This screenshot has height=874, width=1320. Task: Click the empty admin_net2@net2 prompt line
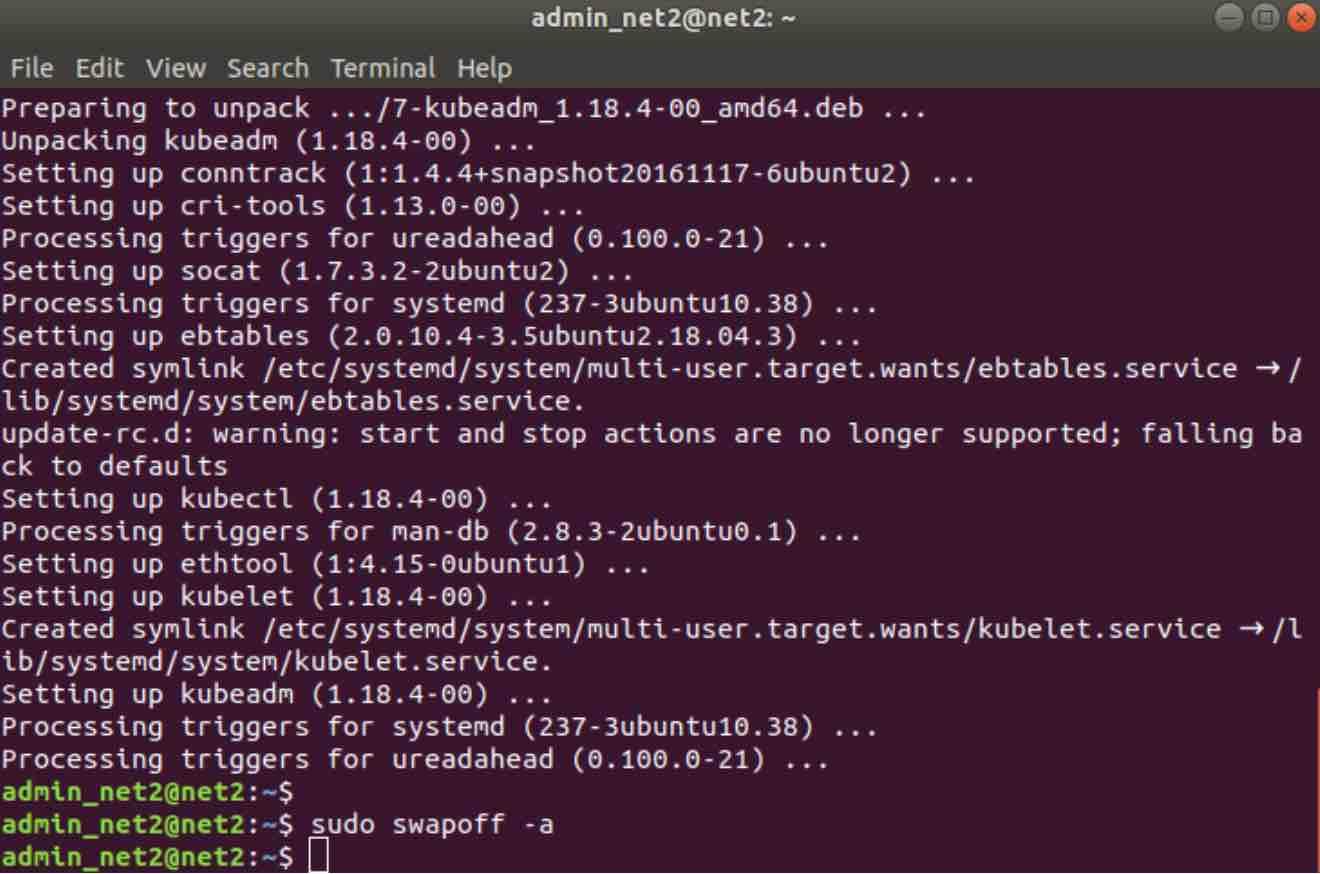click(x=147, y=793)
